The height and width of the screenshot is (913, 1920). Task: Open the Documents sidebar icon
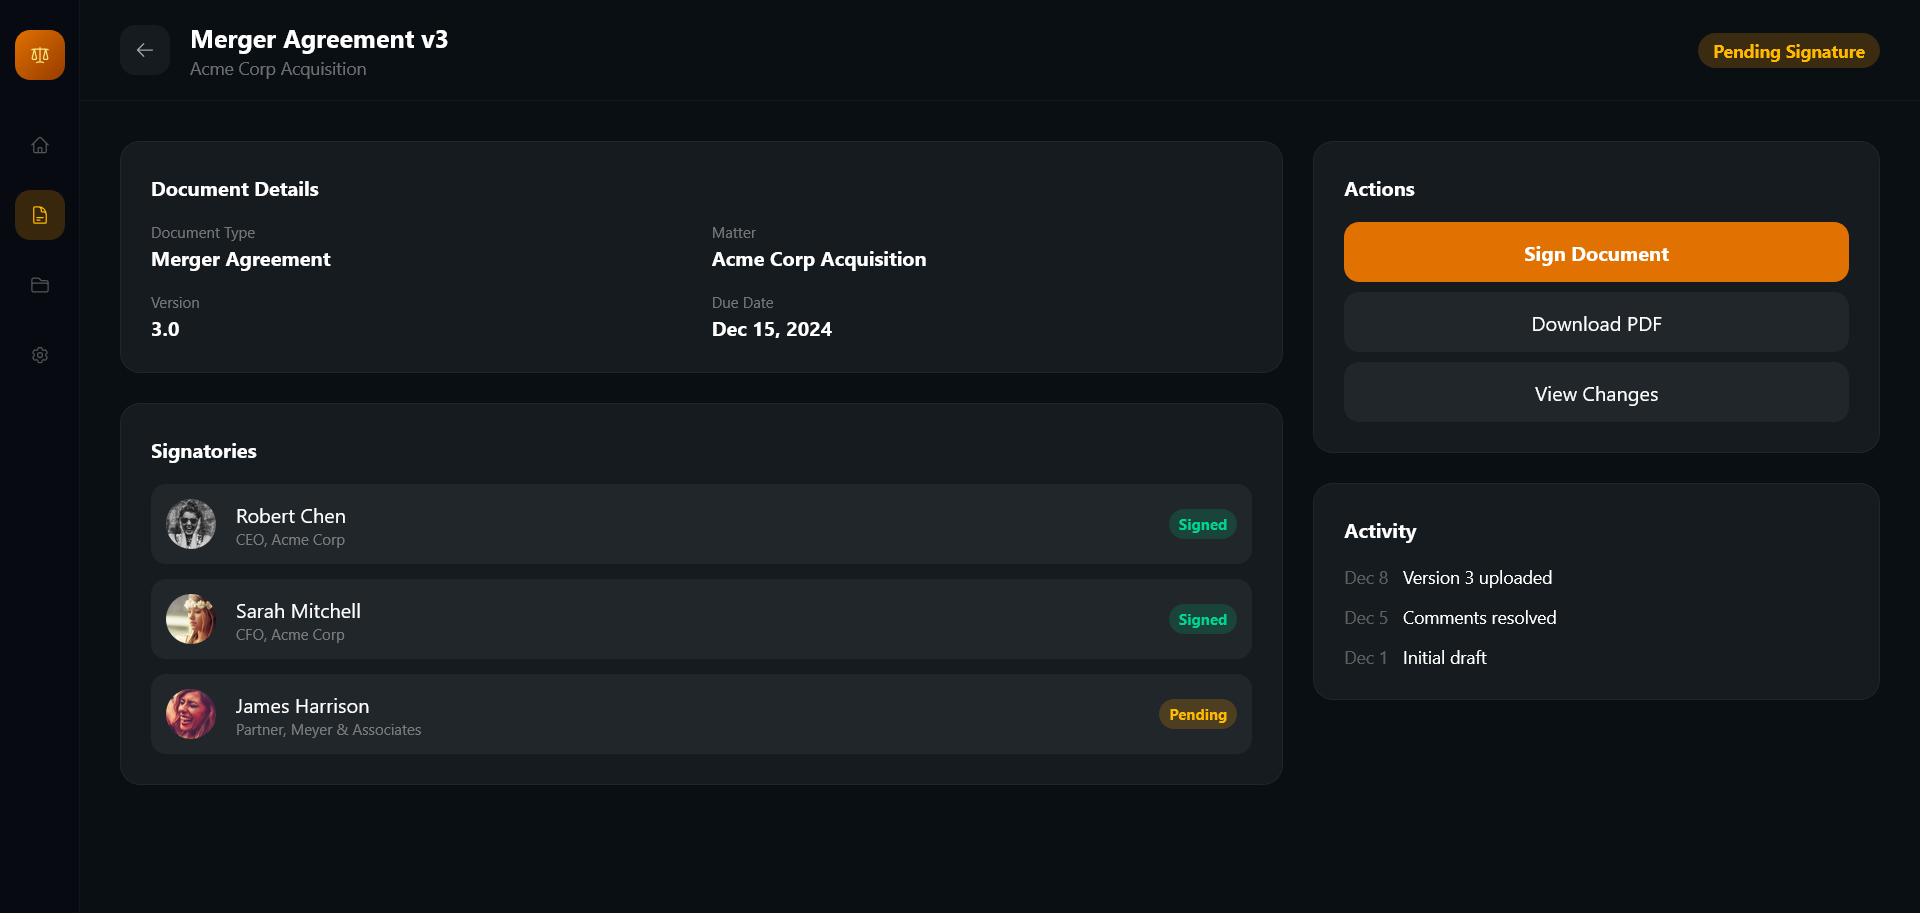point(40,215)
